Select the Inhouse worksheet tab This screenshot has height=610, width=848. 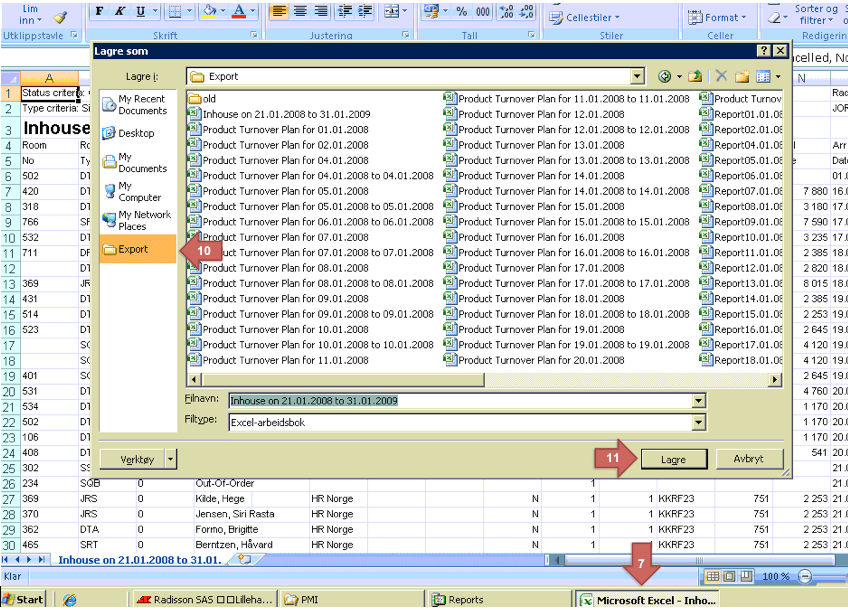(x=138, y=560)
